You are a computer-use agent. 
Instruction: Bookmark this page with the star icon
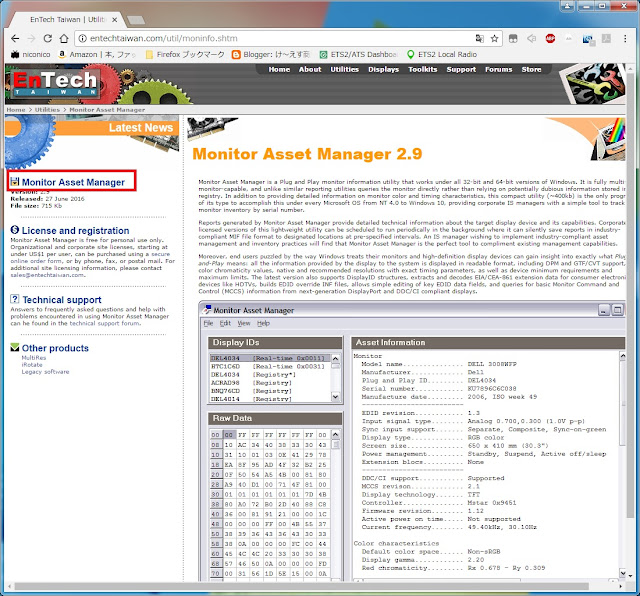coord(494,38)
